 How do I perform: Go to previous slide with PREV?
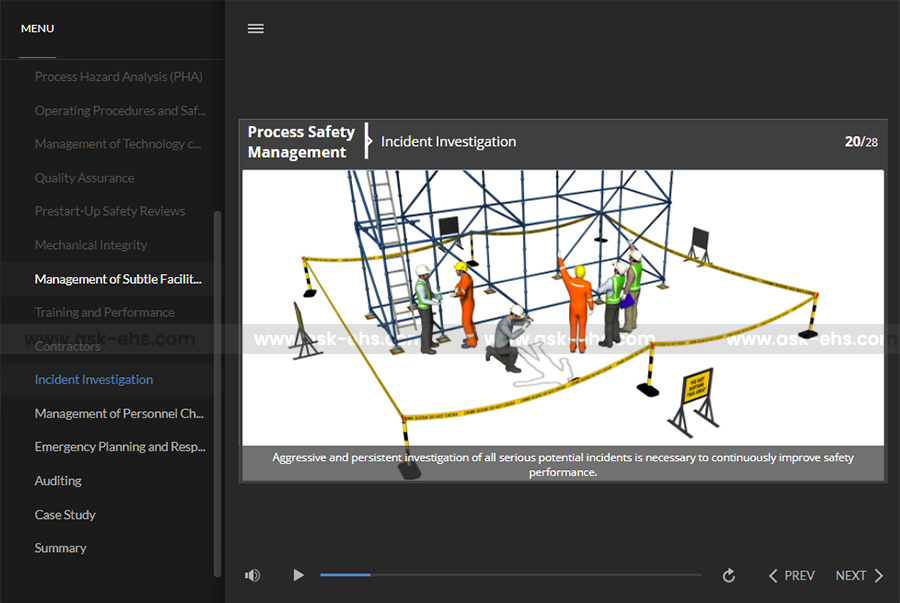[x=791, y=575]
